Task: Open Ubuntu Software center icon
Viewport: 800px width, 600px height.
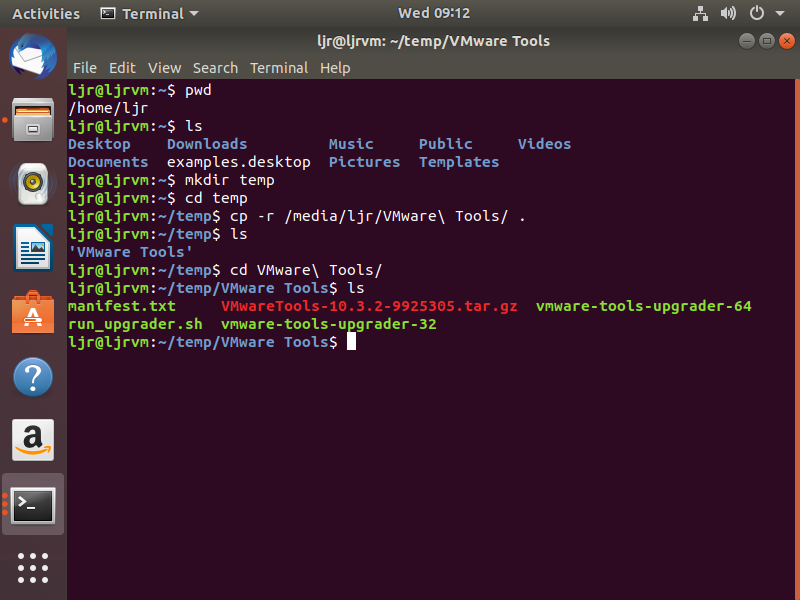Action: click(33, 313)
